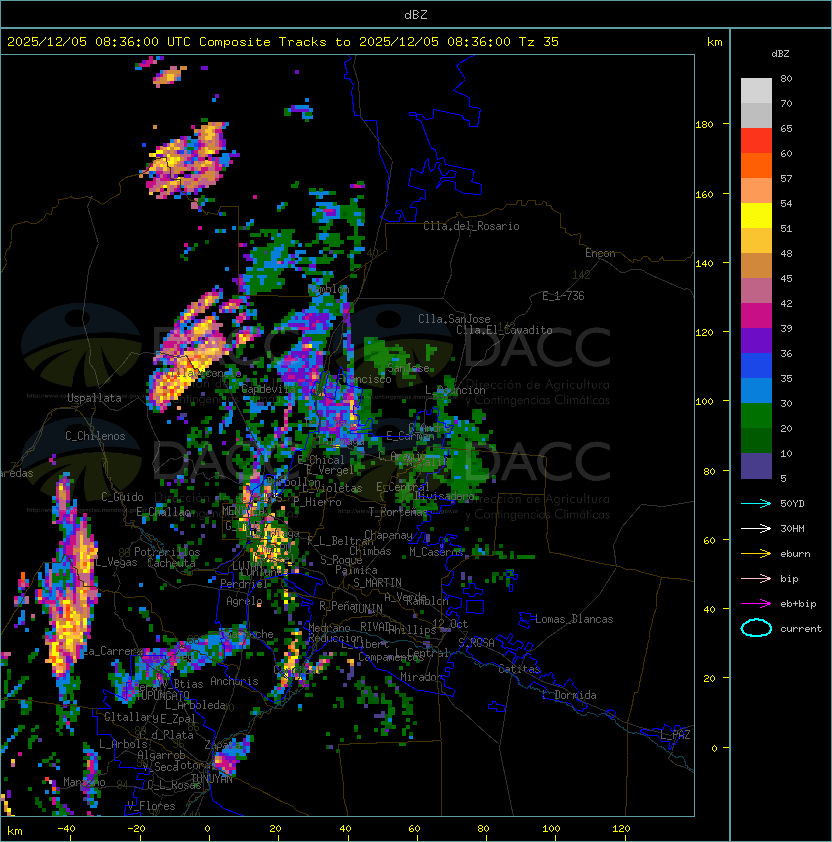Image resolution: width=832 pixels, height=842 pixels.
Task: Select the 'Uspallata' map label
Action: [94, 398]
